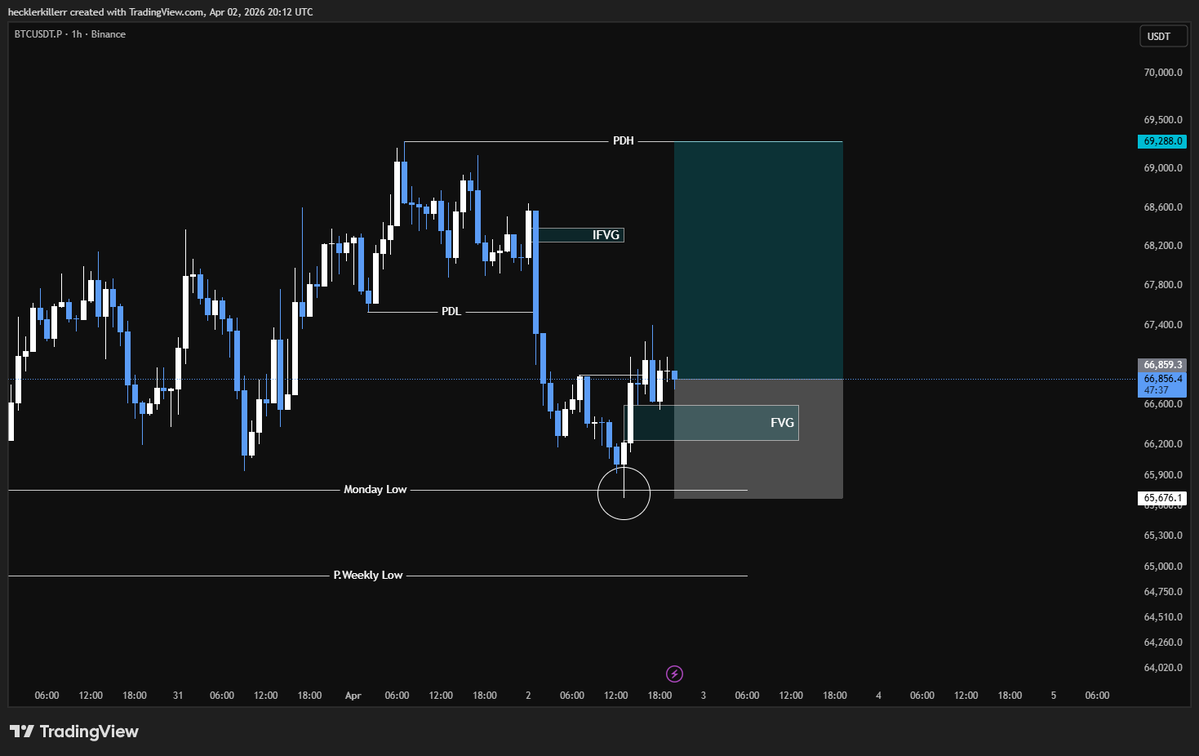Screen dimensions: 1199x756
Task: Click the 69,500.0 price axis label
Action: (x=1162, y=120)
